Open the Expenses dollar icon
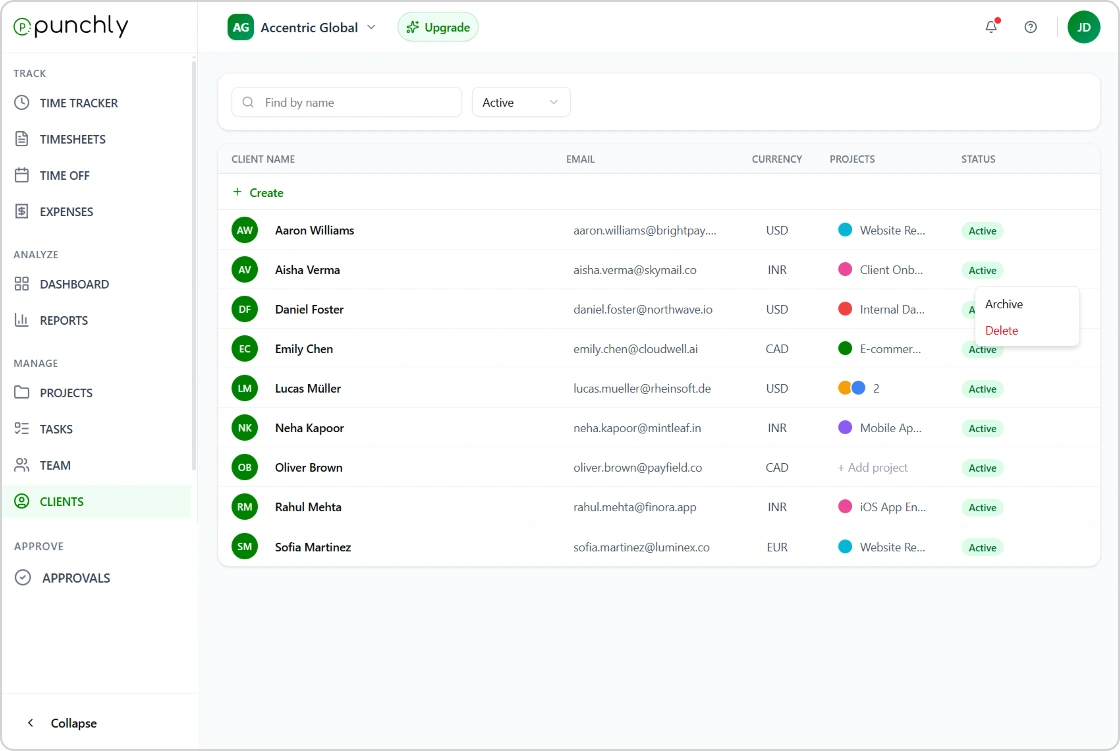Image resolution: width=1120 pixels, height=751 pixels. coord(22,212)
